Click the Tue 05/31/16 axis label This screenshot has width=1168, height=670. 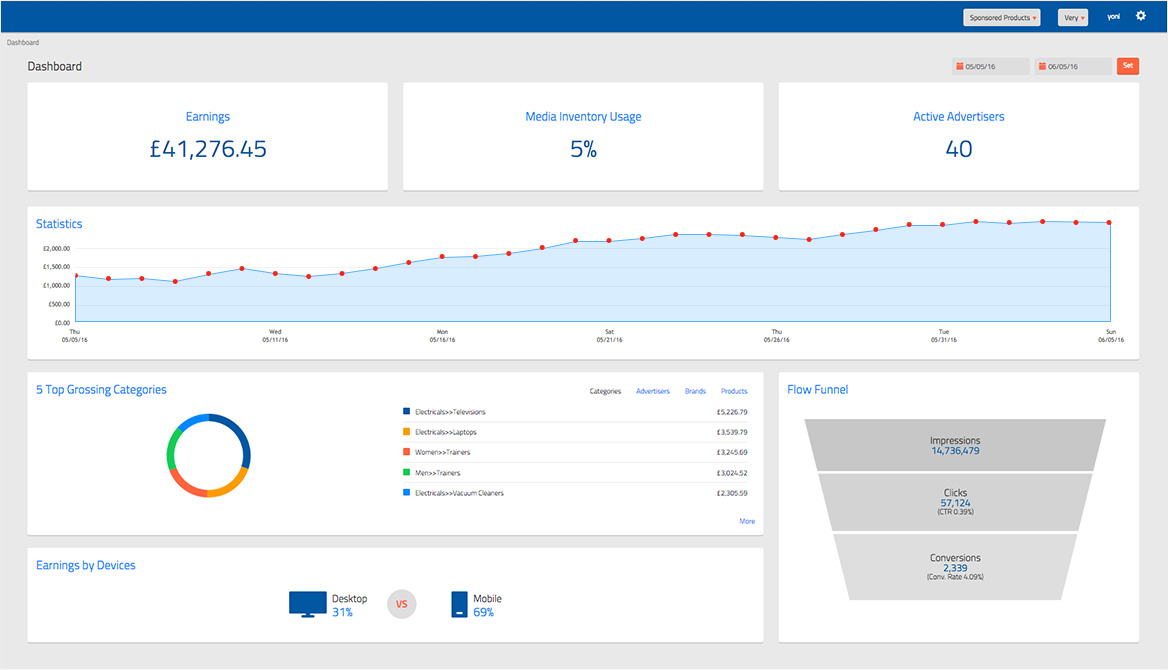coord(944,335)
